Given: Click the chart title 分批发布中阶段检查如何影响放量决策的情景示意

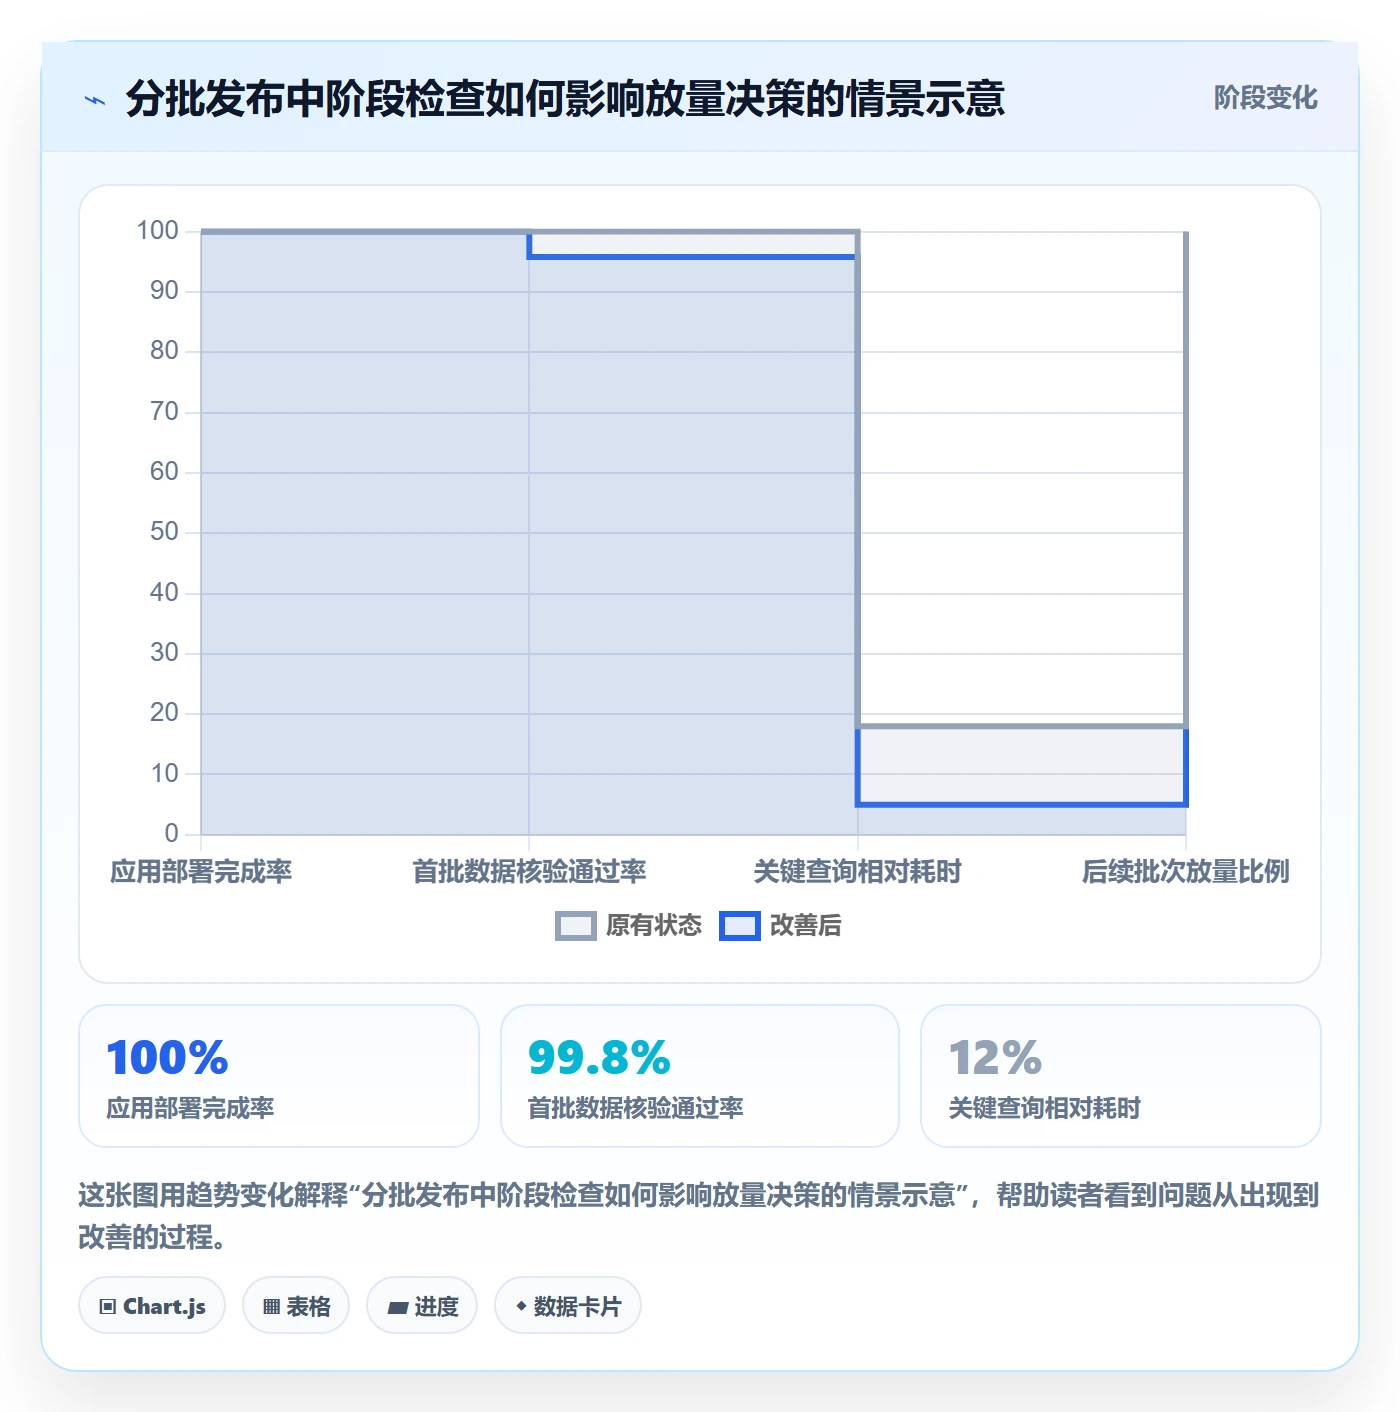Looking at the screenshot, I should 565,99.
